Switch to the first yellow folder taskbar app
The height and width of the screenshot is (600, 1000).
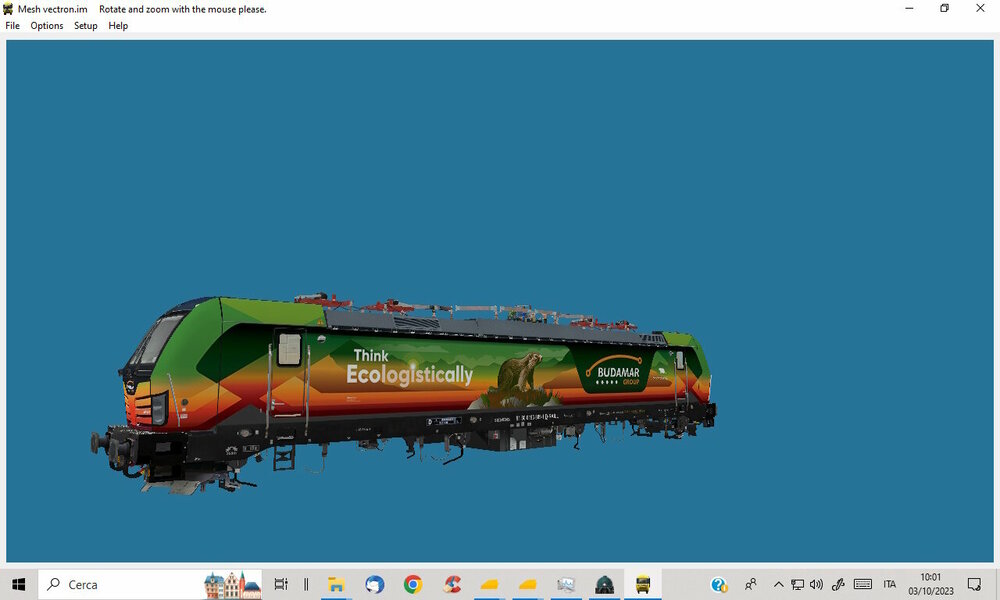pyautogui.click(x=489, y=584)
